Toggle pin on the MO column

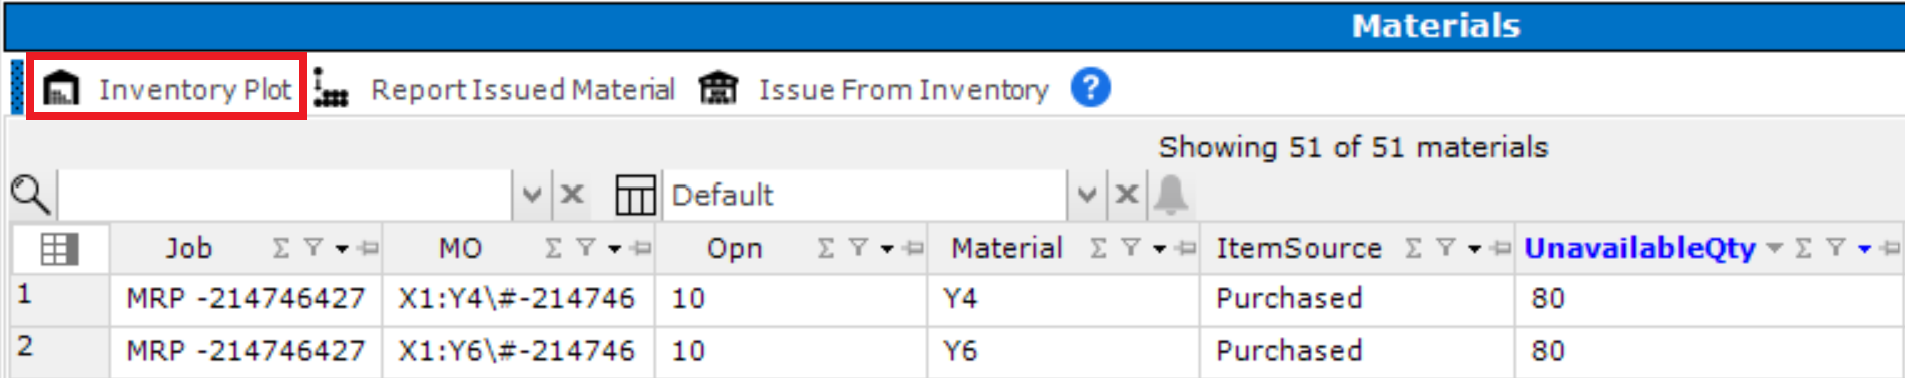coord(641,248)
